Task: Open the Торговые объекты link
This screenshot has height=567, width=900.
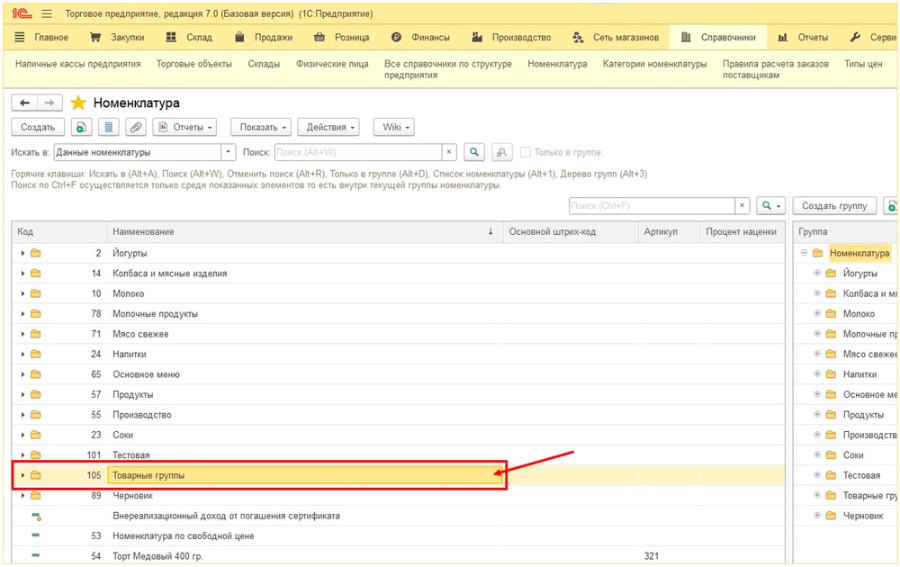Action: [194, 64]
